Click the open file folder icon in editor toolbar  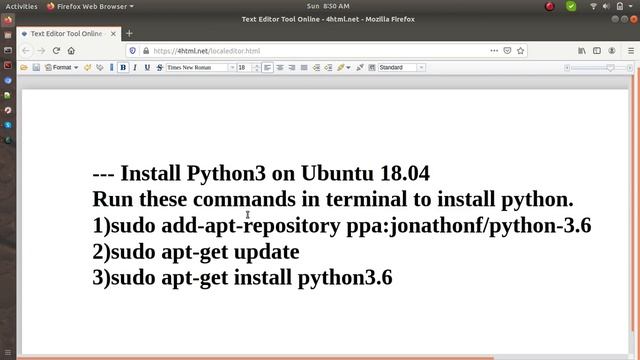click(x=24, y=67)
